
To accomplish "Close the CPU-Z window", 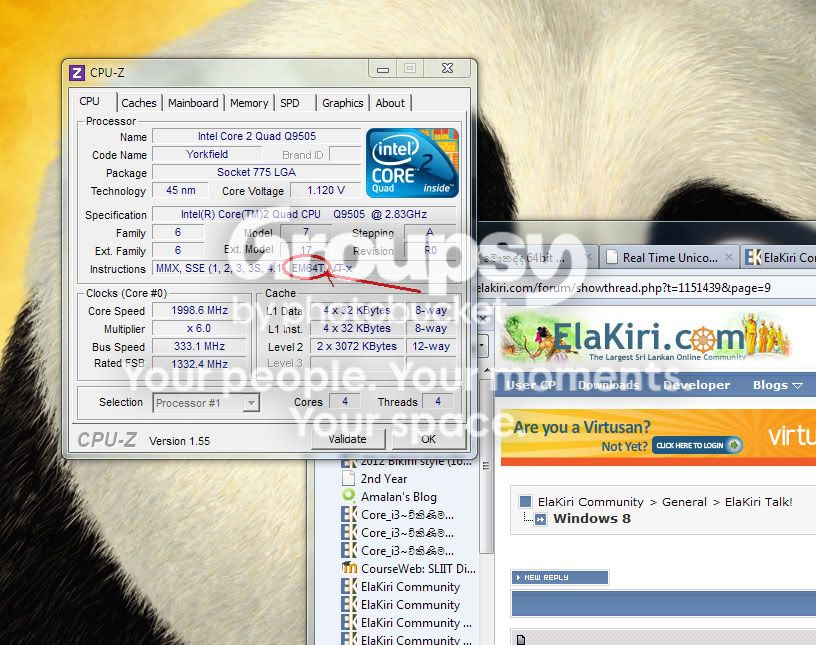I will (448, 68).
